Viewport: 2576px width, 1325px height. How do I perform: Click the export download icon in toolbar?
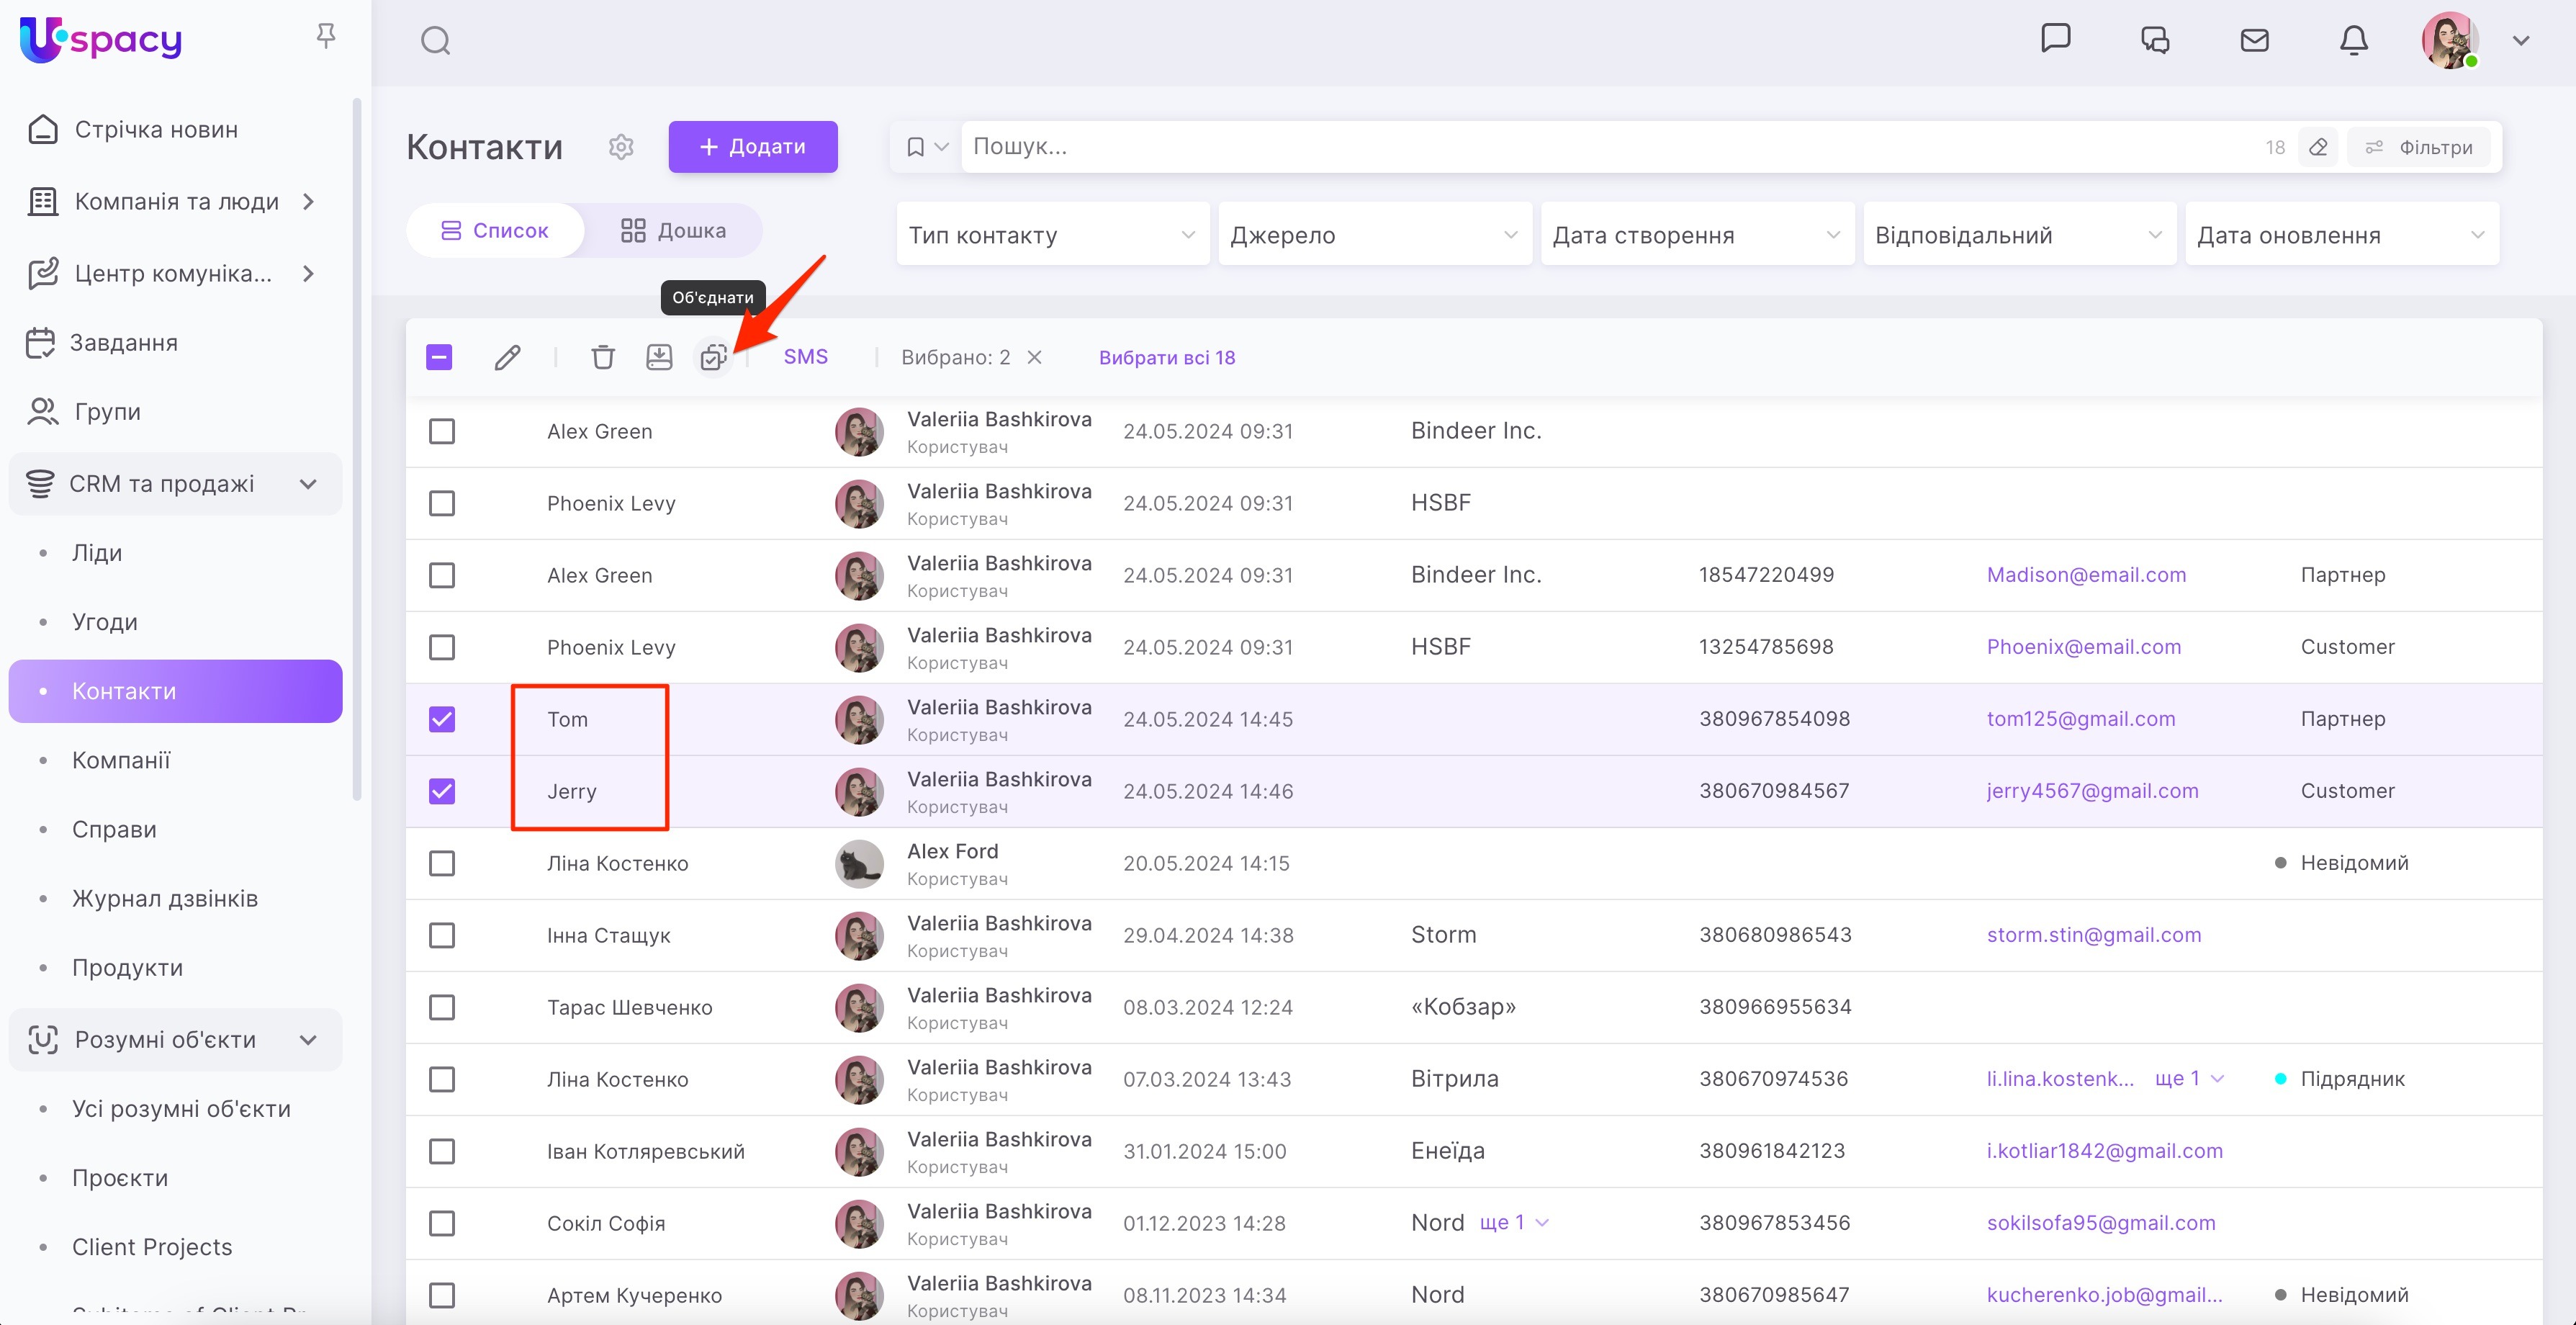659,357
